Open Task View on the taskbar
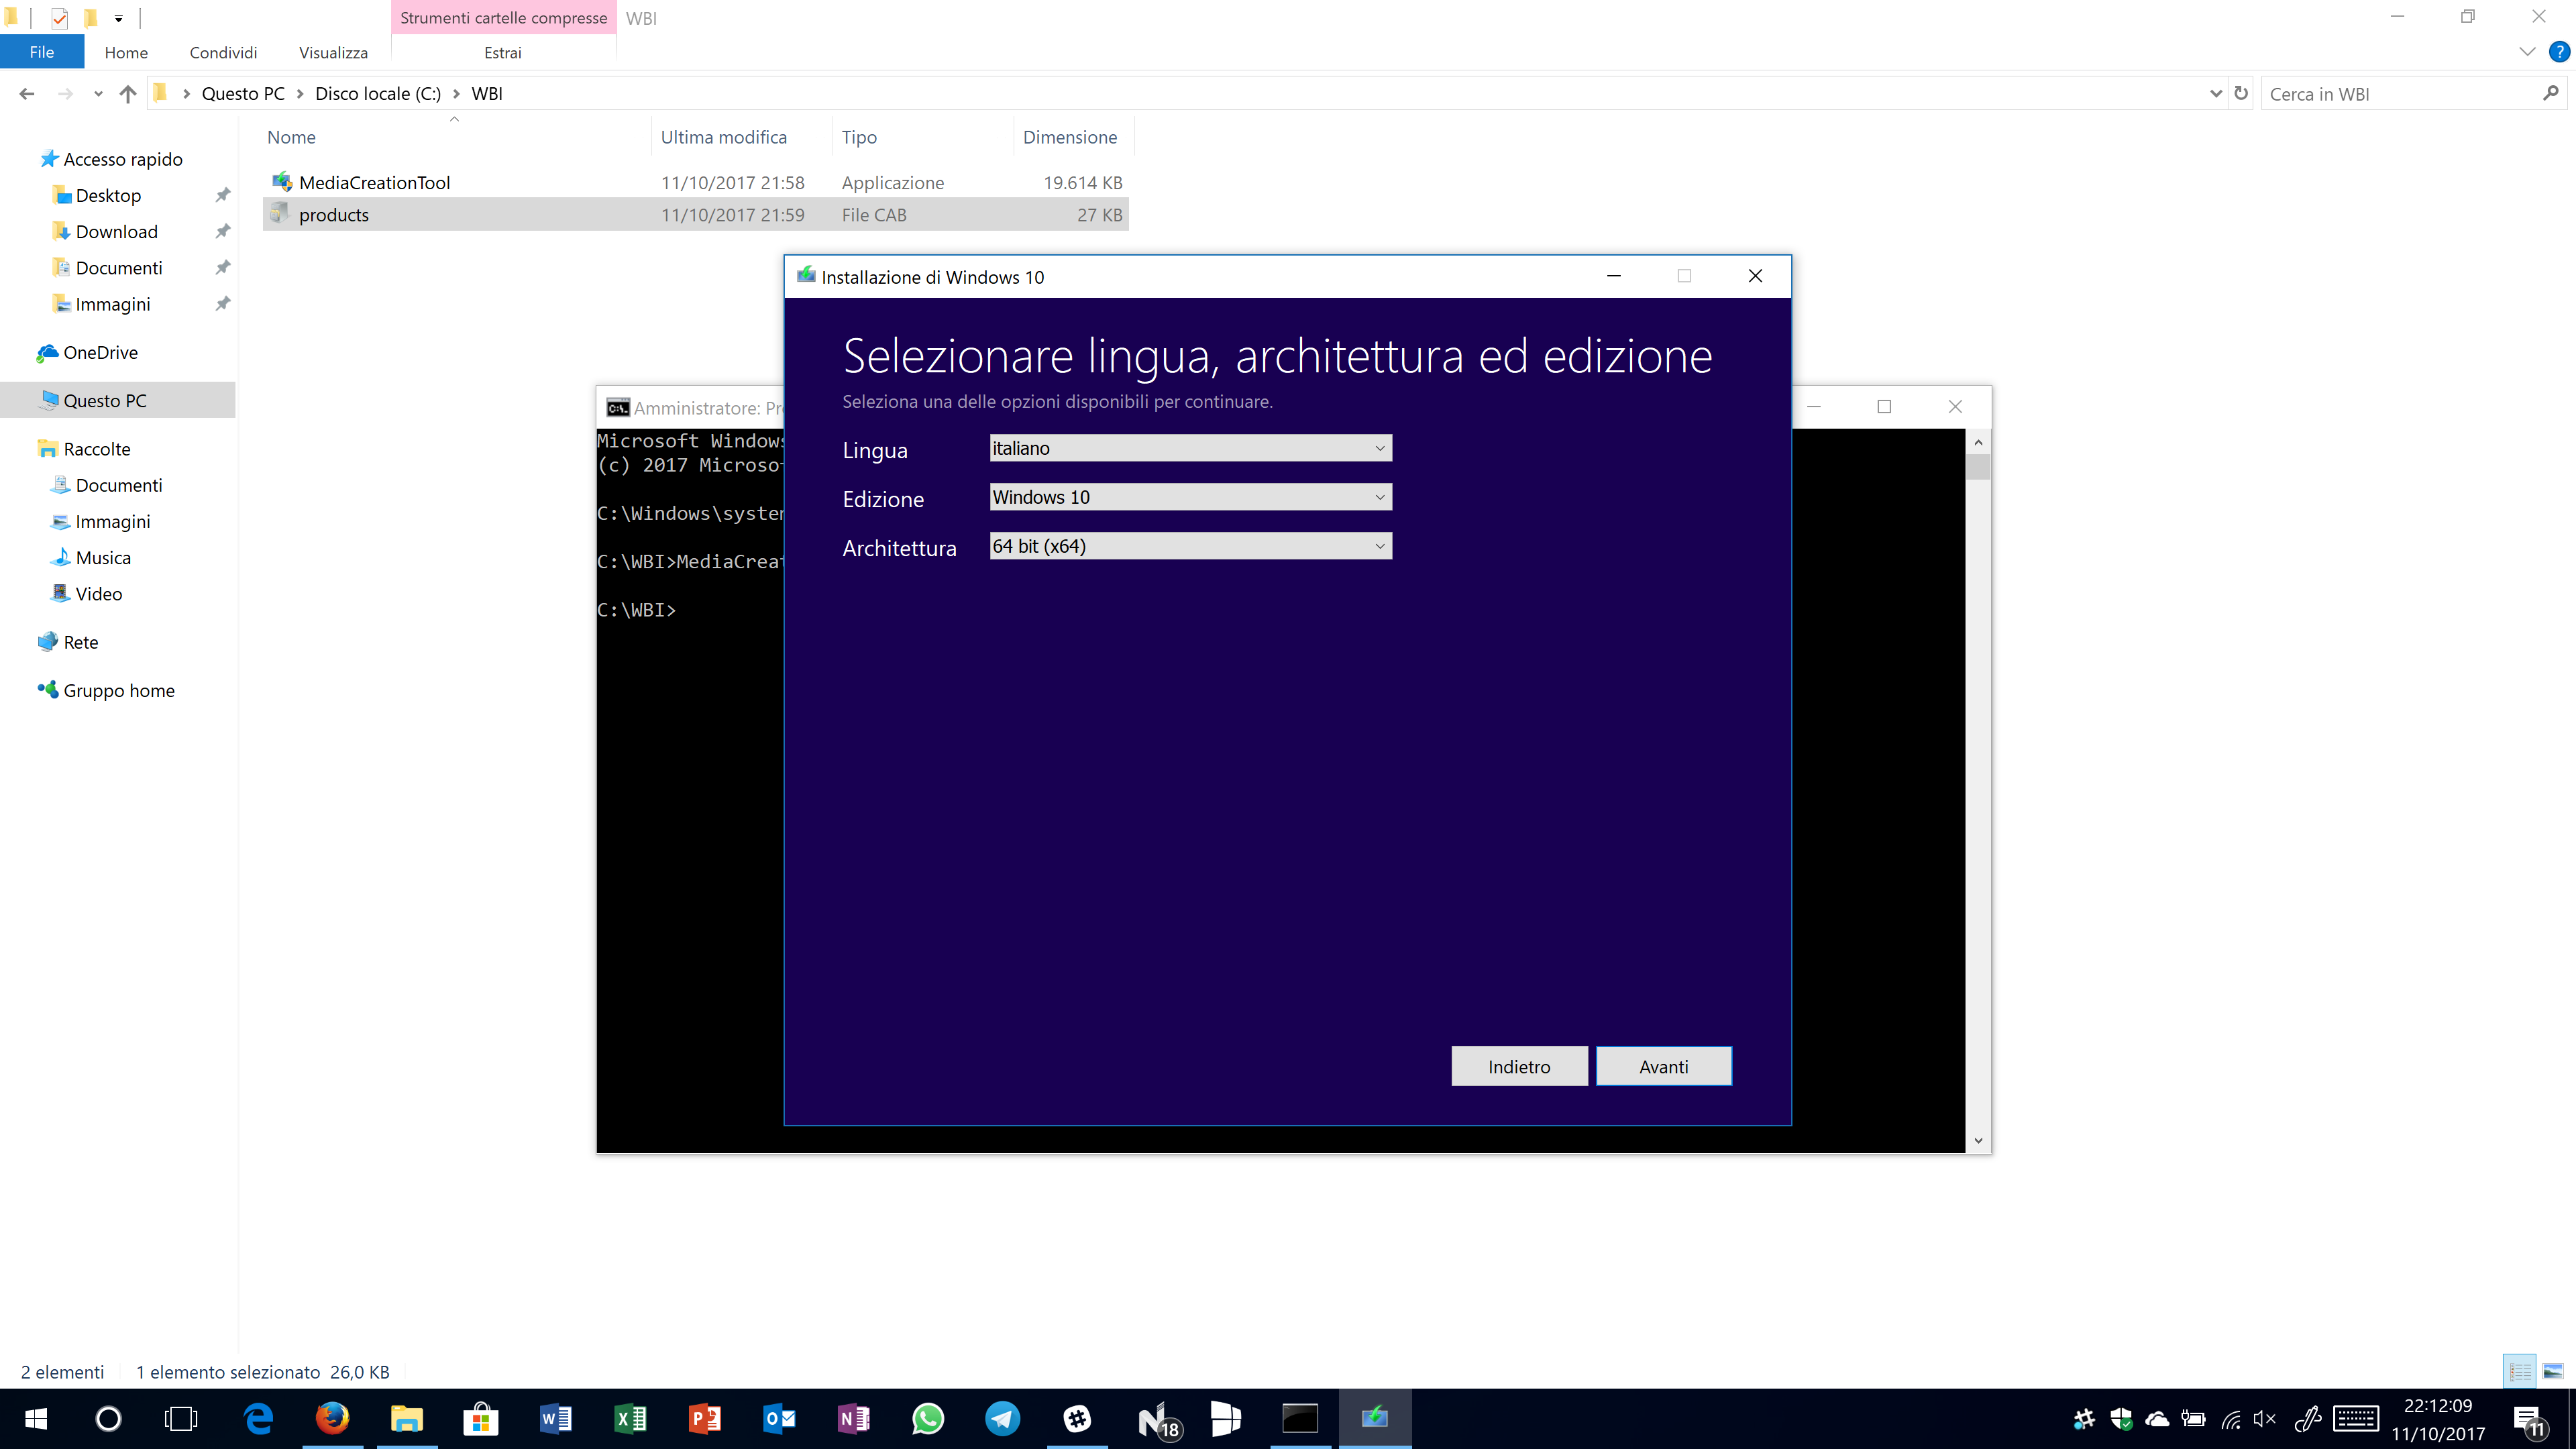Viewport: 2576px width, 1449px height. tap(181, 1418)
